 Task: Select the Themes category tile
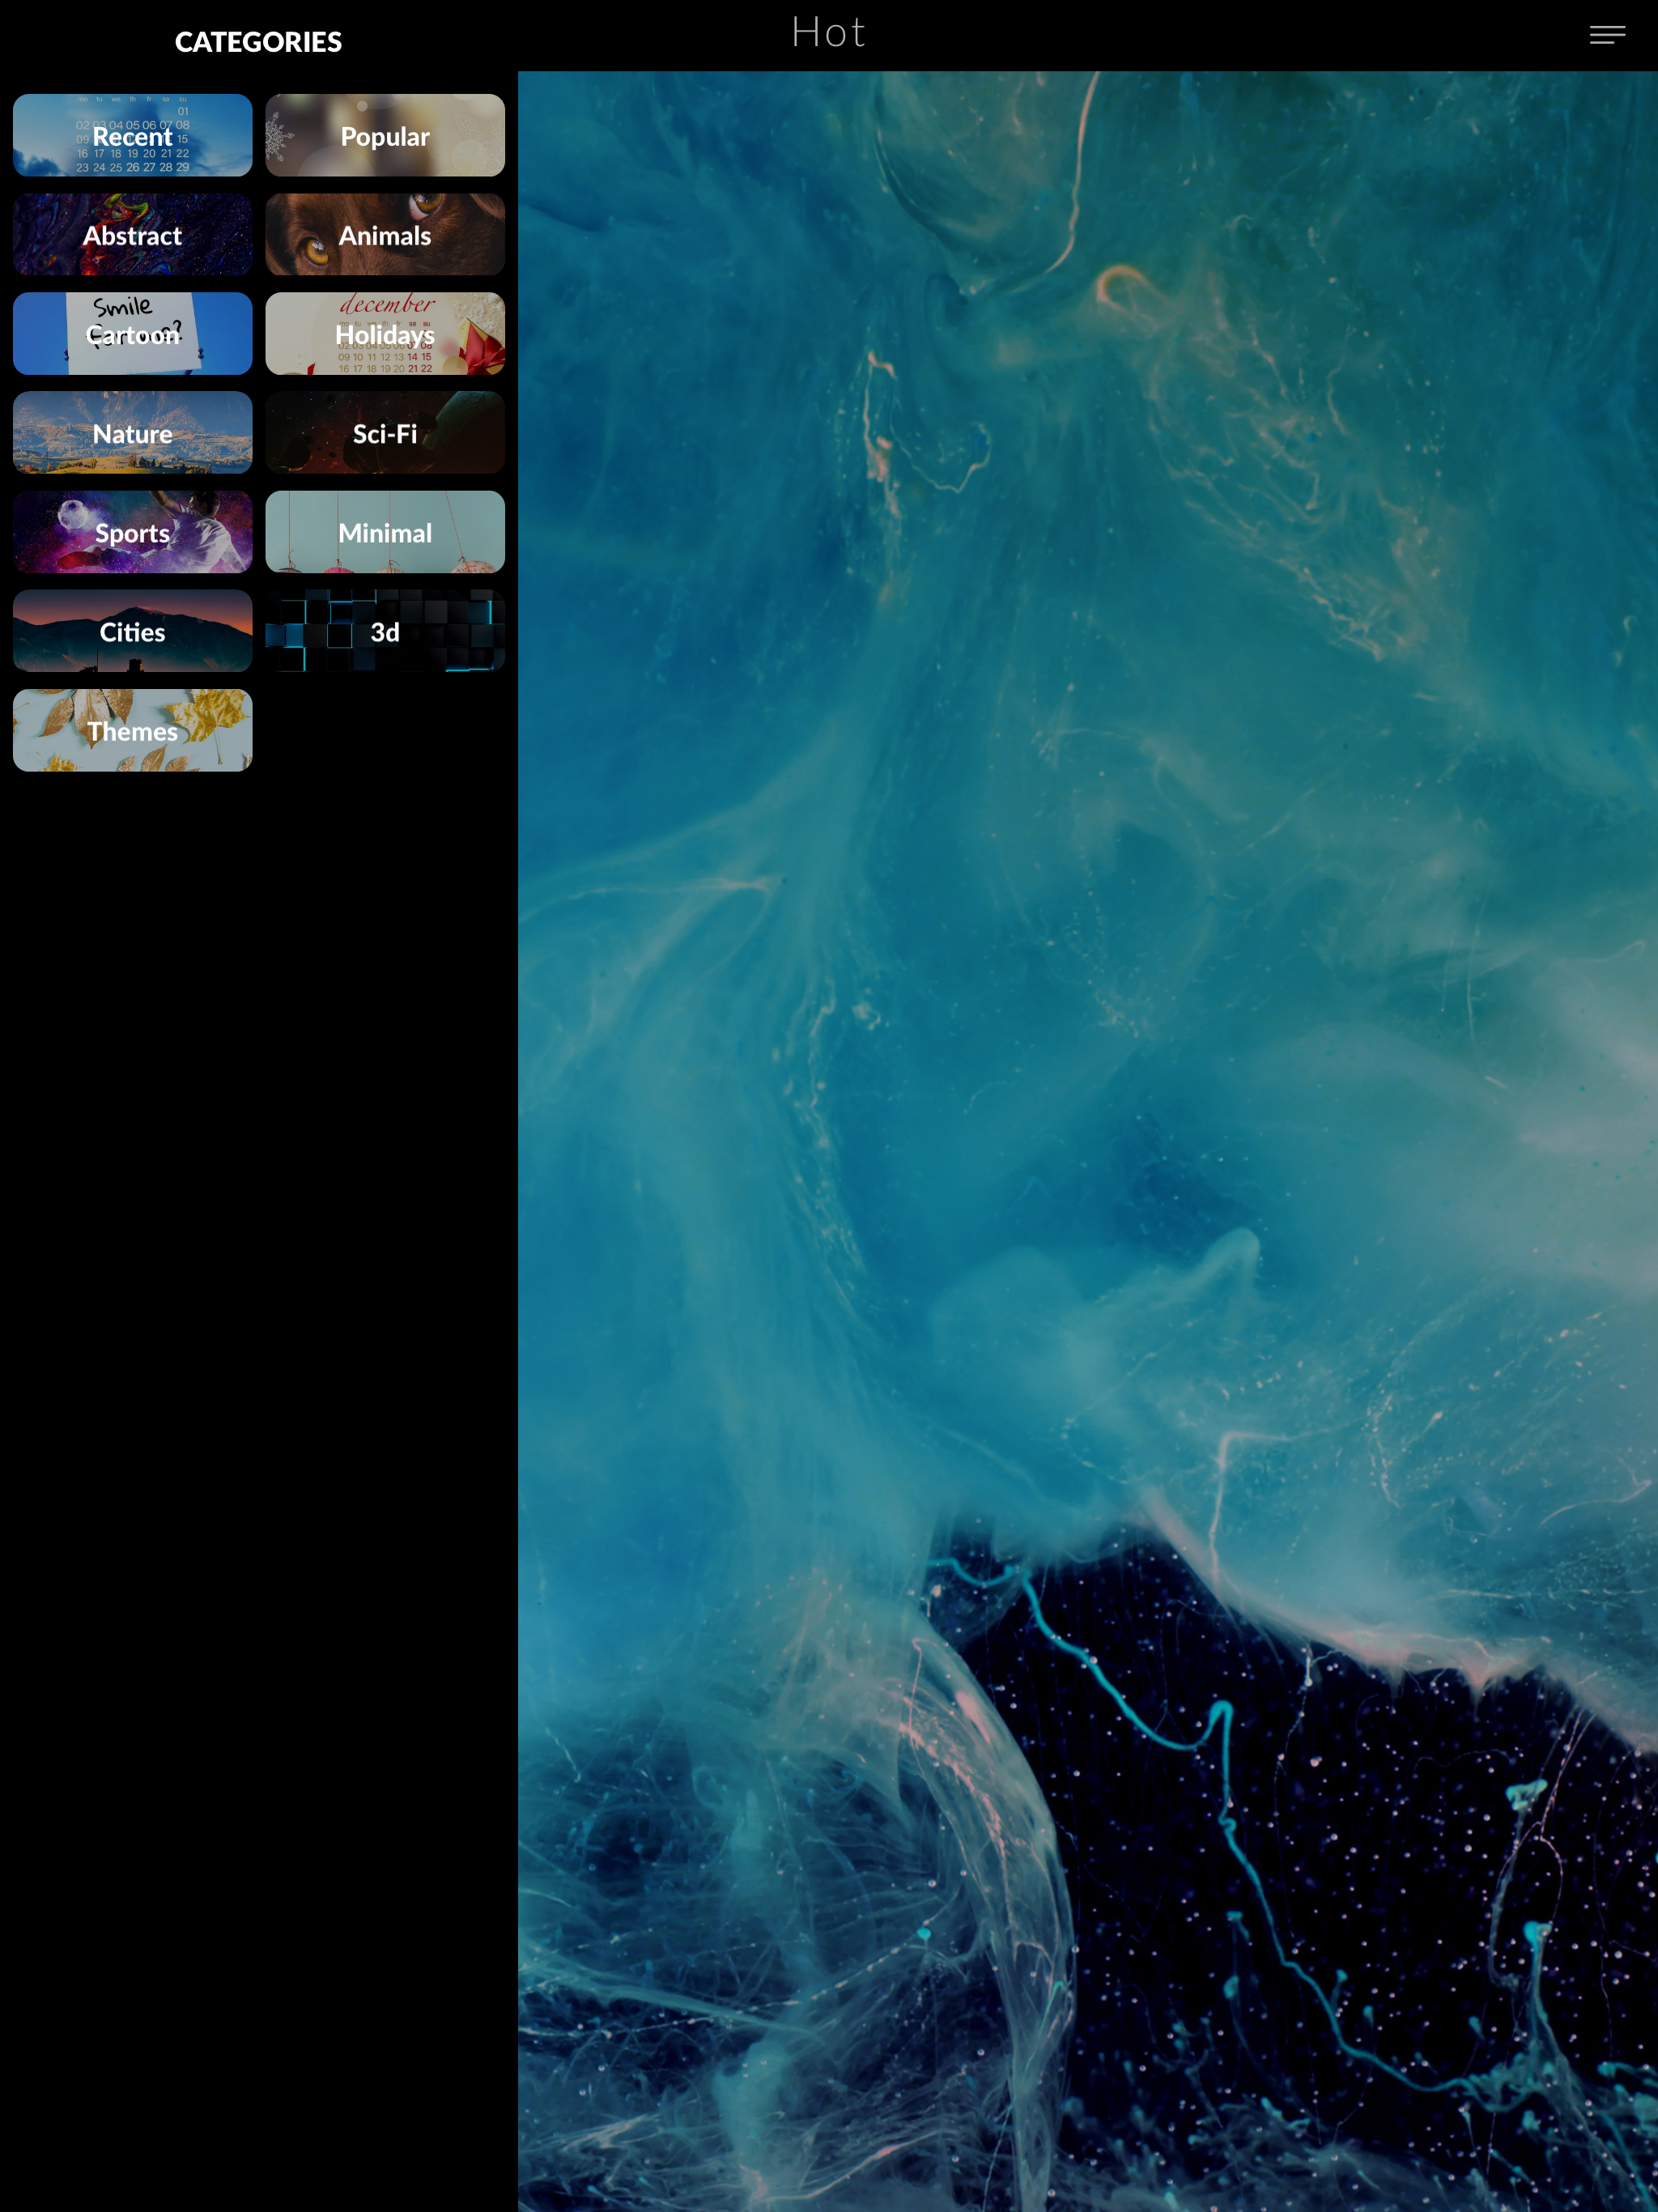pyautogui.click(x=132, y=730)
